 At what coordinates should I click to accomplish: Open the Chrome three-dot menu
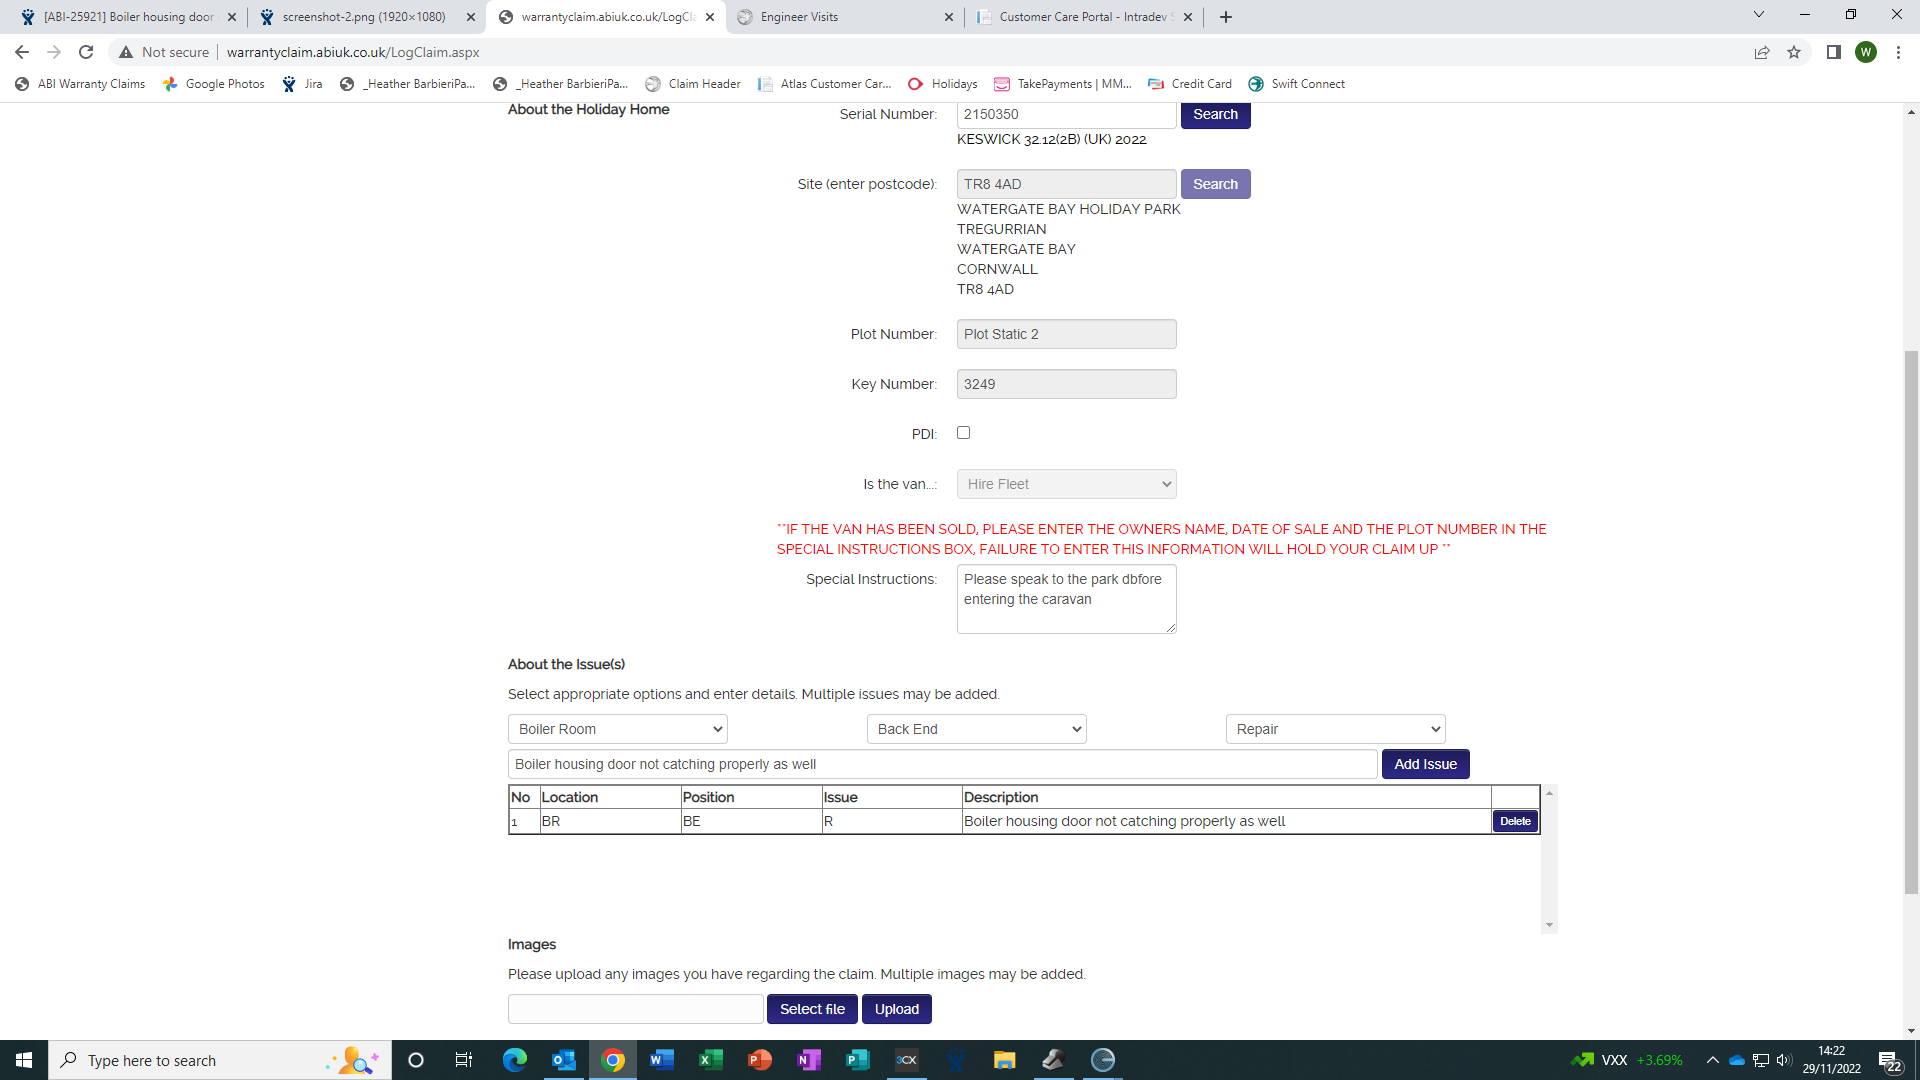(1898, 52)
